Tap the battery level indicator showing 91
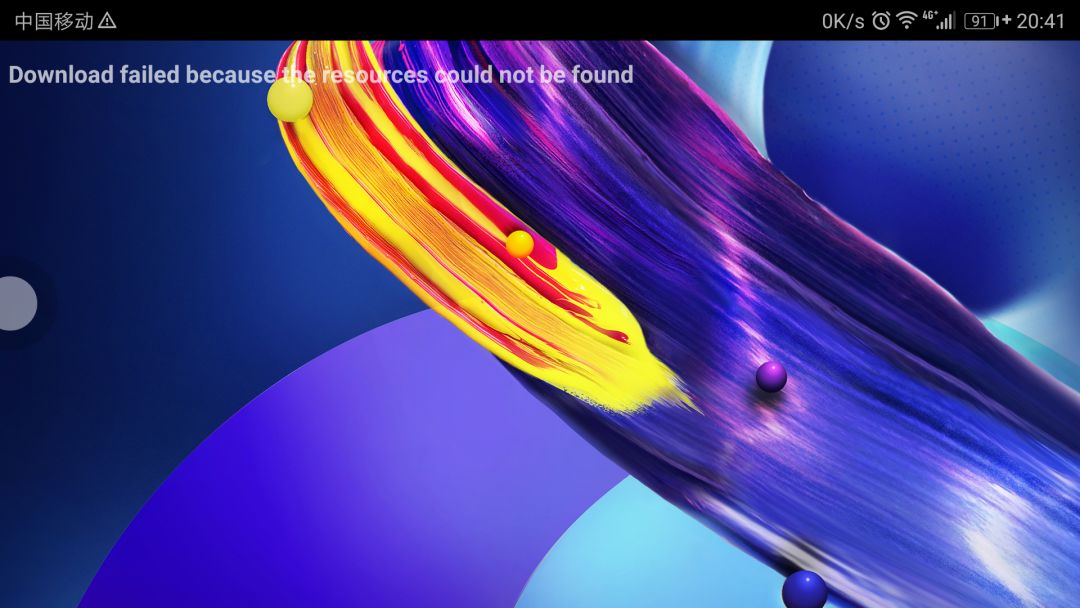This screenshot has width=1080, height=608. (986, 21)
